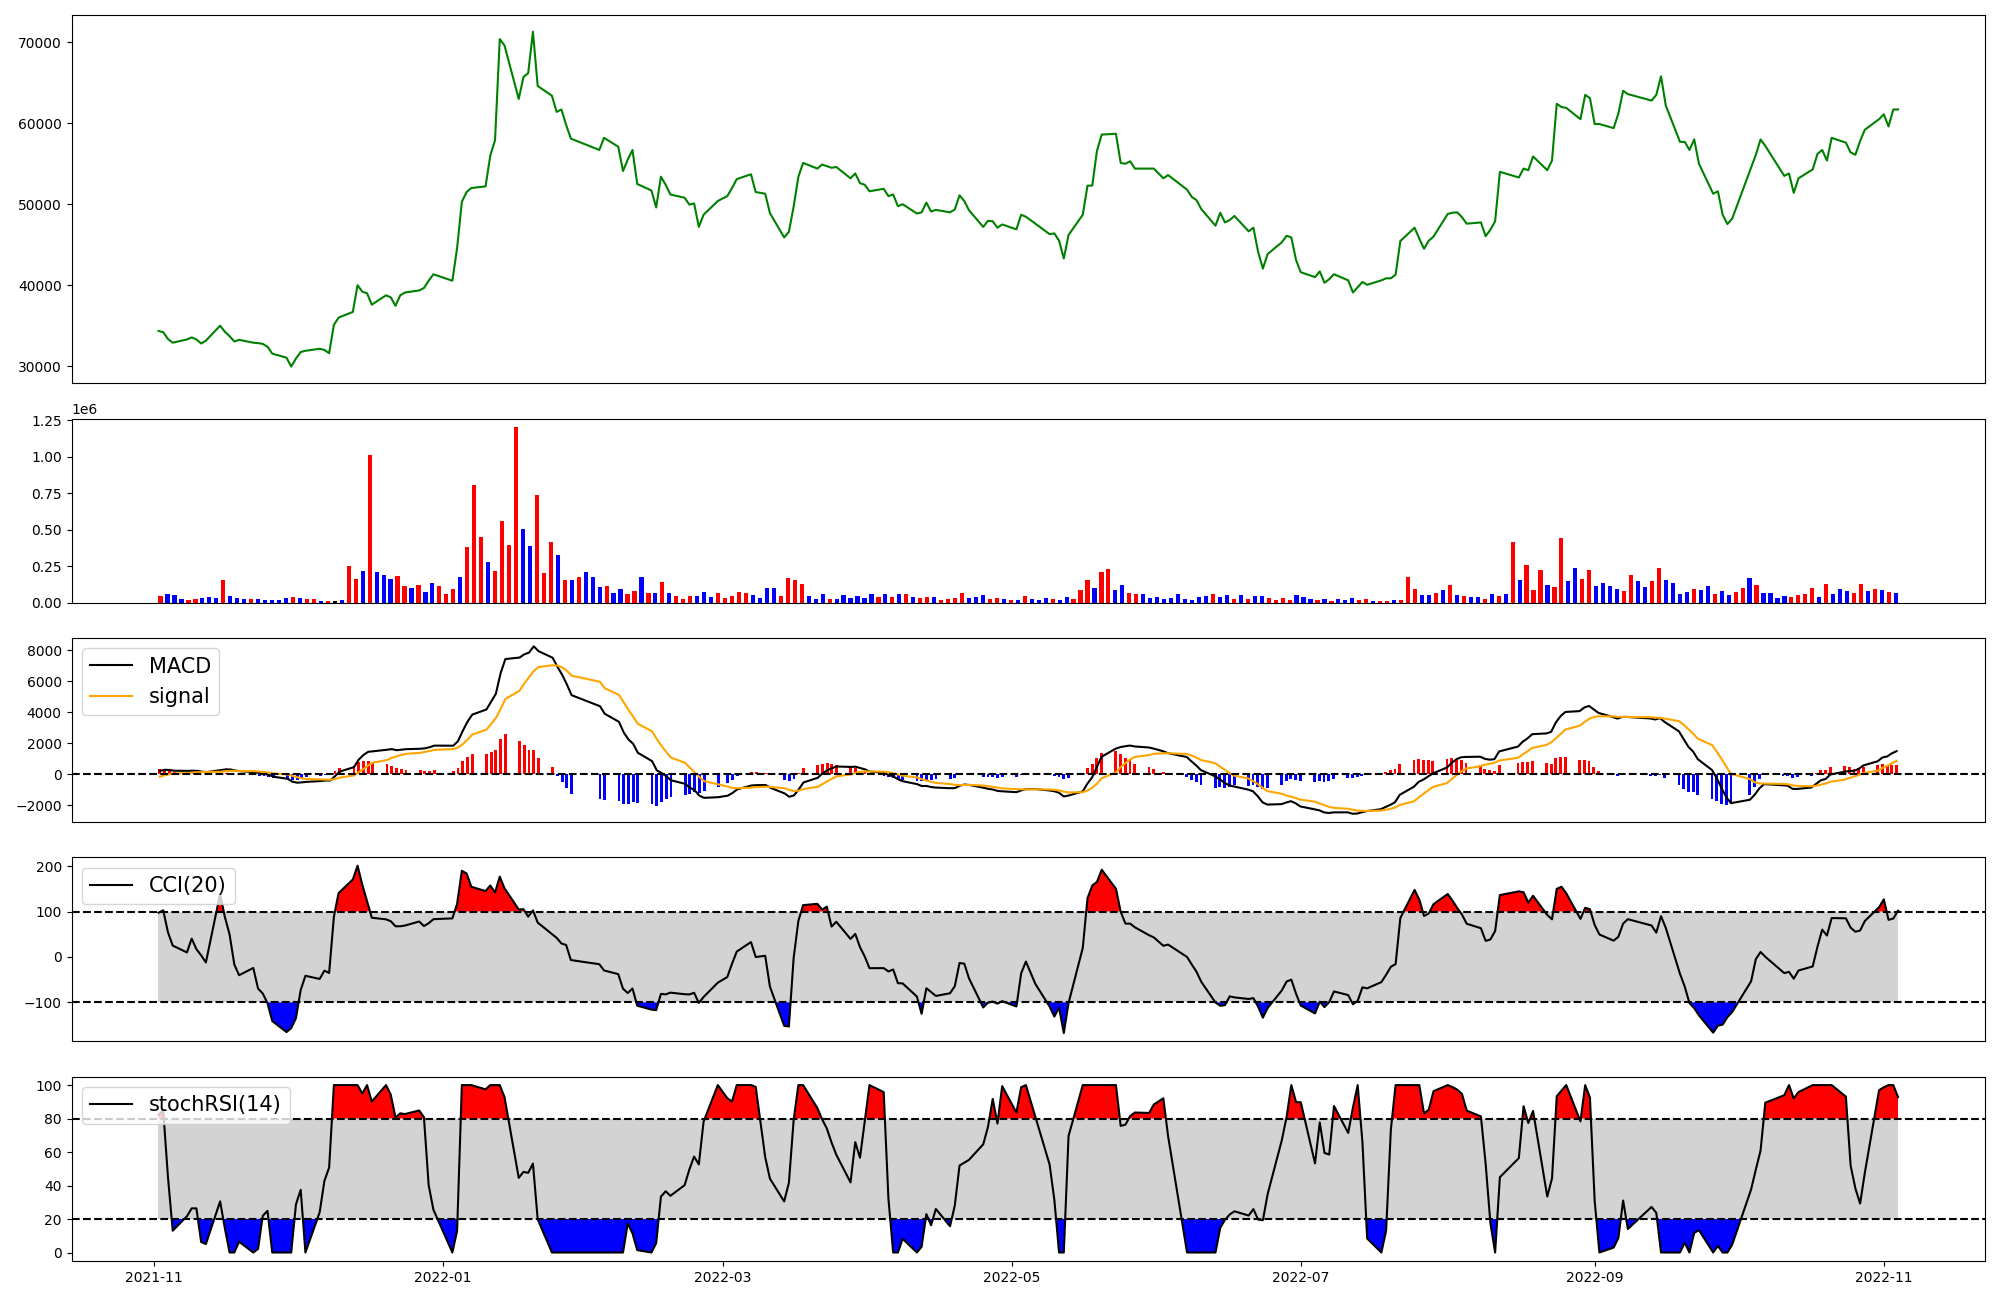Click the 2022-01 x-axis date label
The image size is (2000, 1300).
pyautogui.click(x=442, y=1277)
